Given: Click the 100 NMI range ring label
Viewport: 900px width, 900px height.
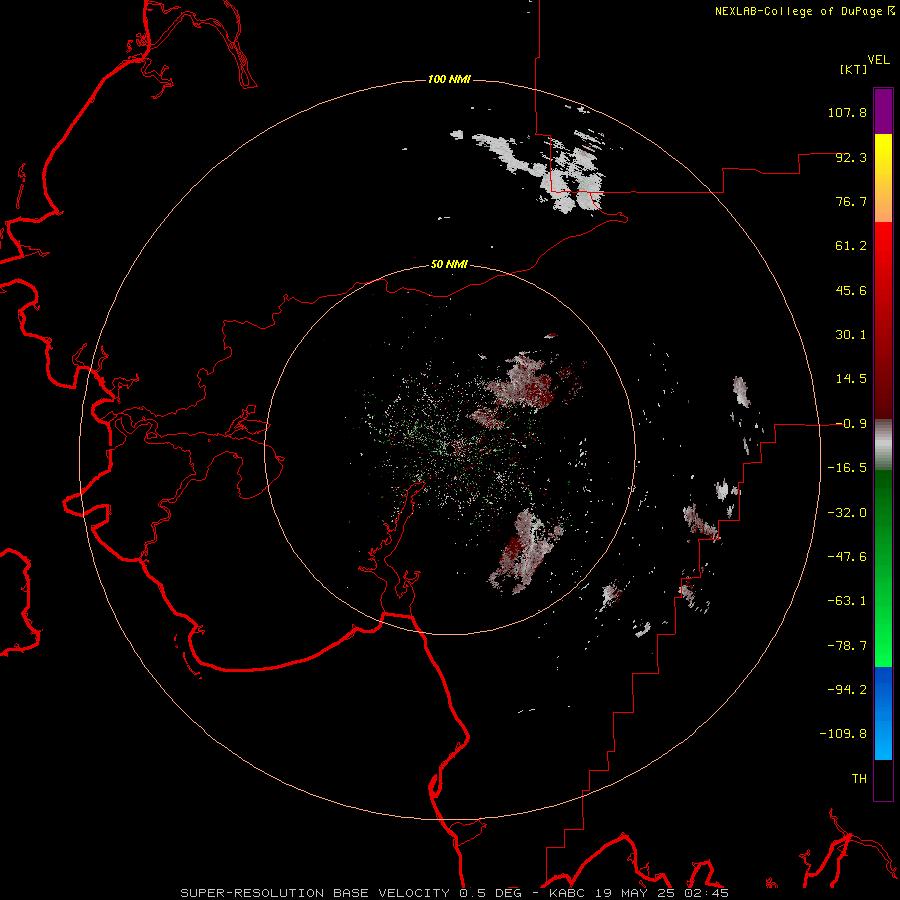Looking at the screenshot, I should (x=449, y=79).
